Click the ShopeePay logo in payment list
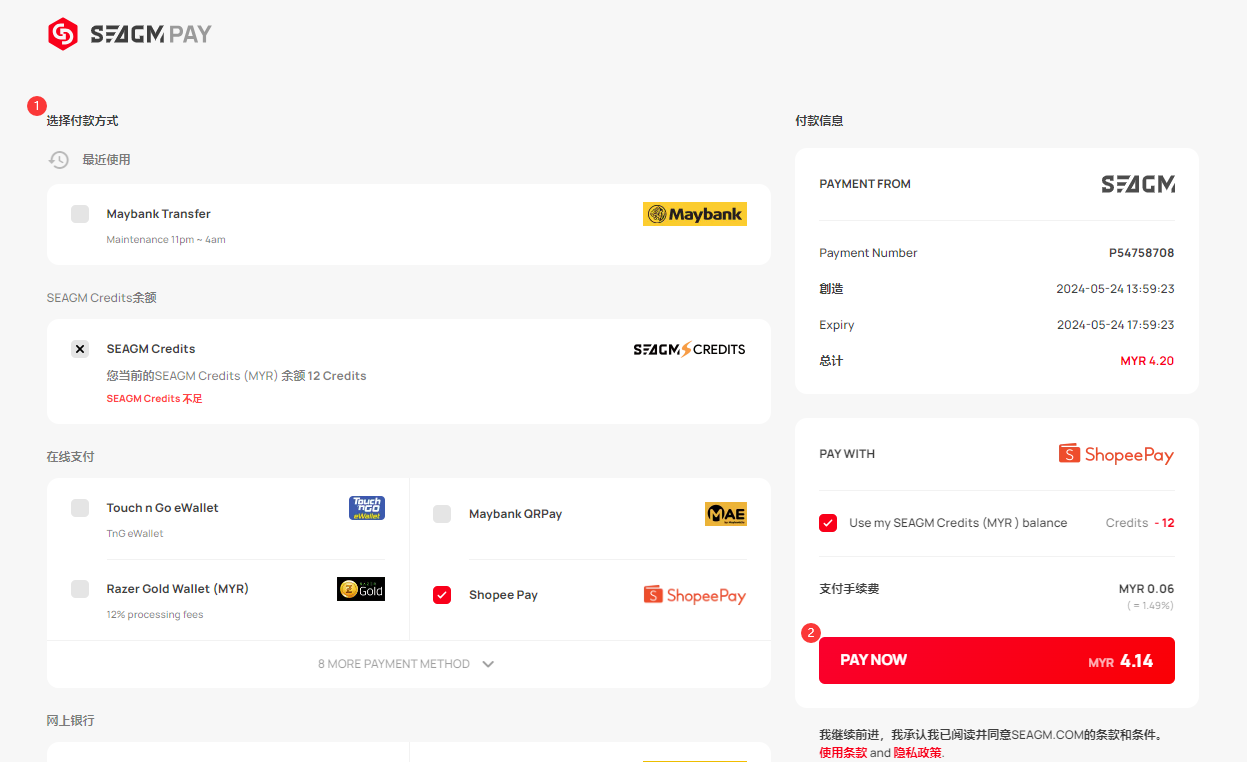Viewport: 1247px width, 762px height. (x=695, y=595)
